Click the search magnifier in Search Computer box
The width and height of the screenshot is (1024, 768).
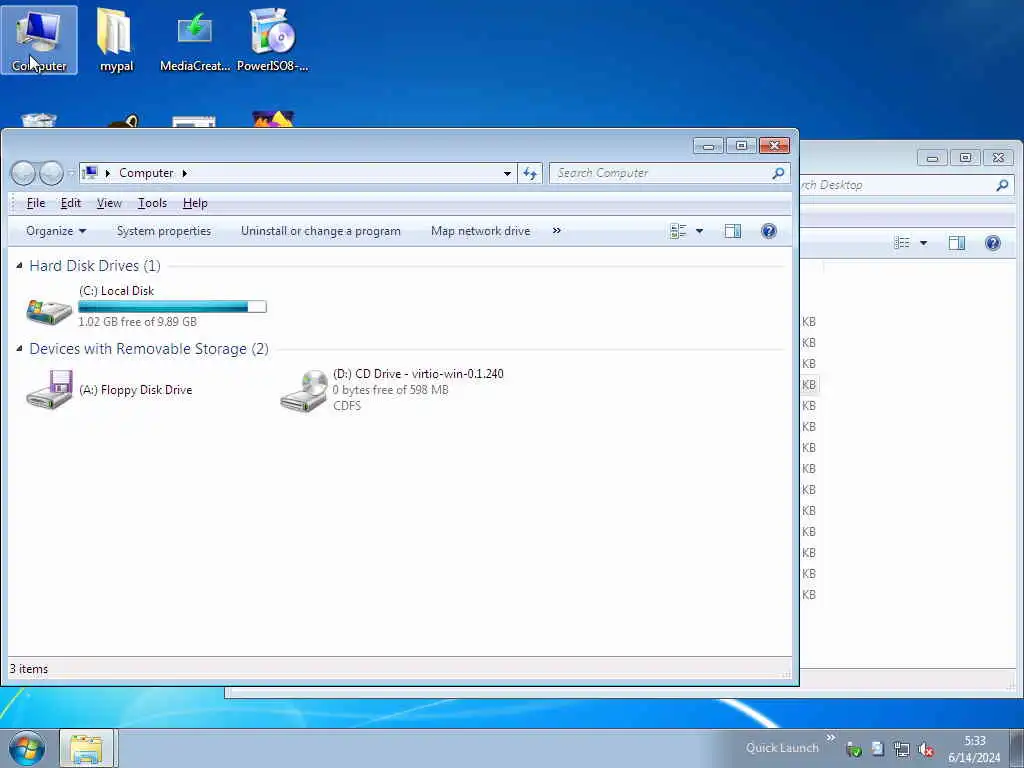778,173
